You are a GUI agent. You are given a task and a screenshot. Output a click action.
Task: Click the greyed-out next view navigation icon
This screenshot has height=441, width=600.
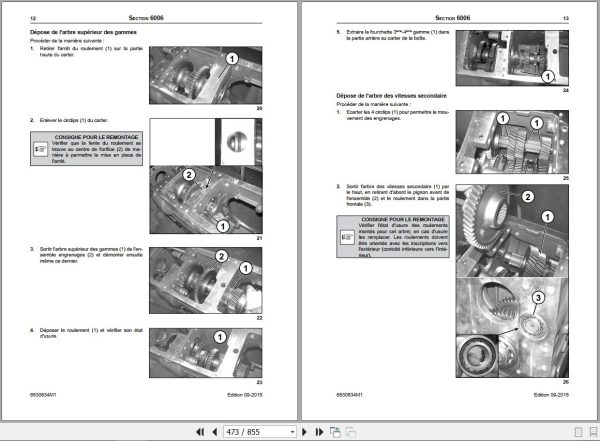coord(351,432)
